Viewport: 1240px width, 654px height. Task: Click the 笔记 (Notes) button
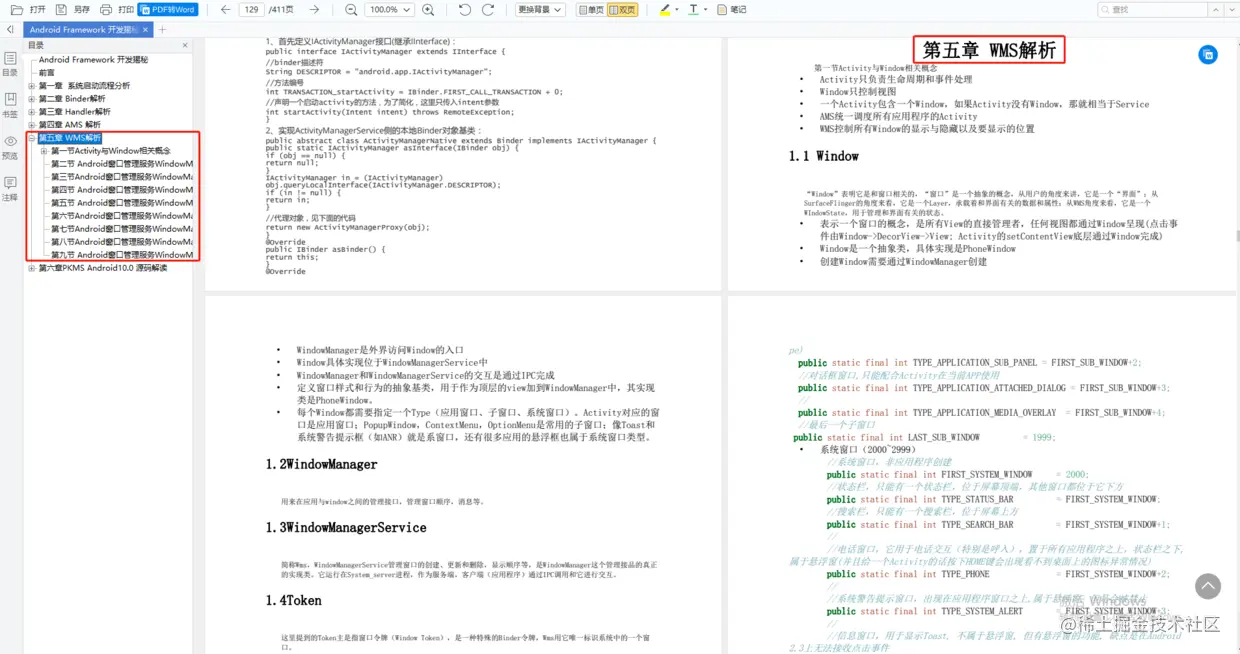(x=732, y=9)
